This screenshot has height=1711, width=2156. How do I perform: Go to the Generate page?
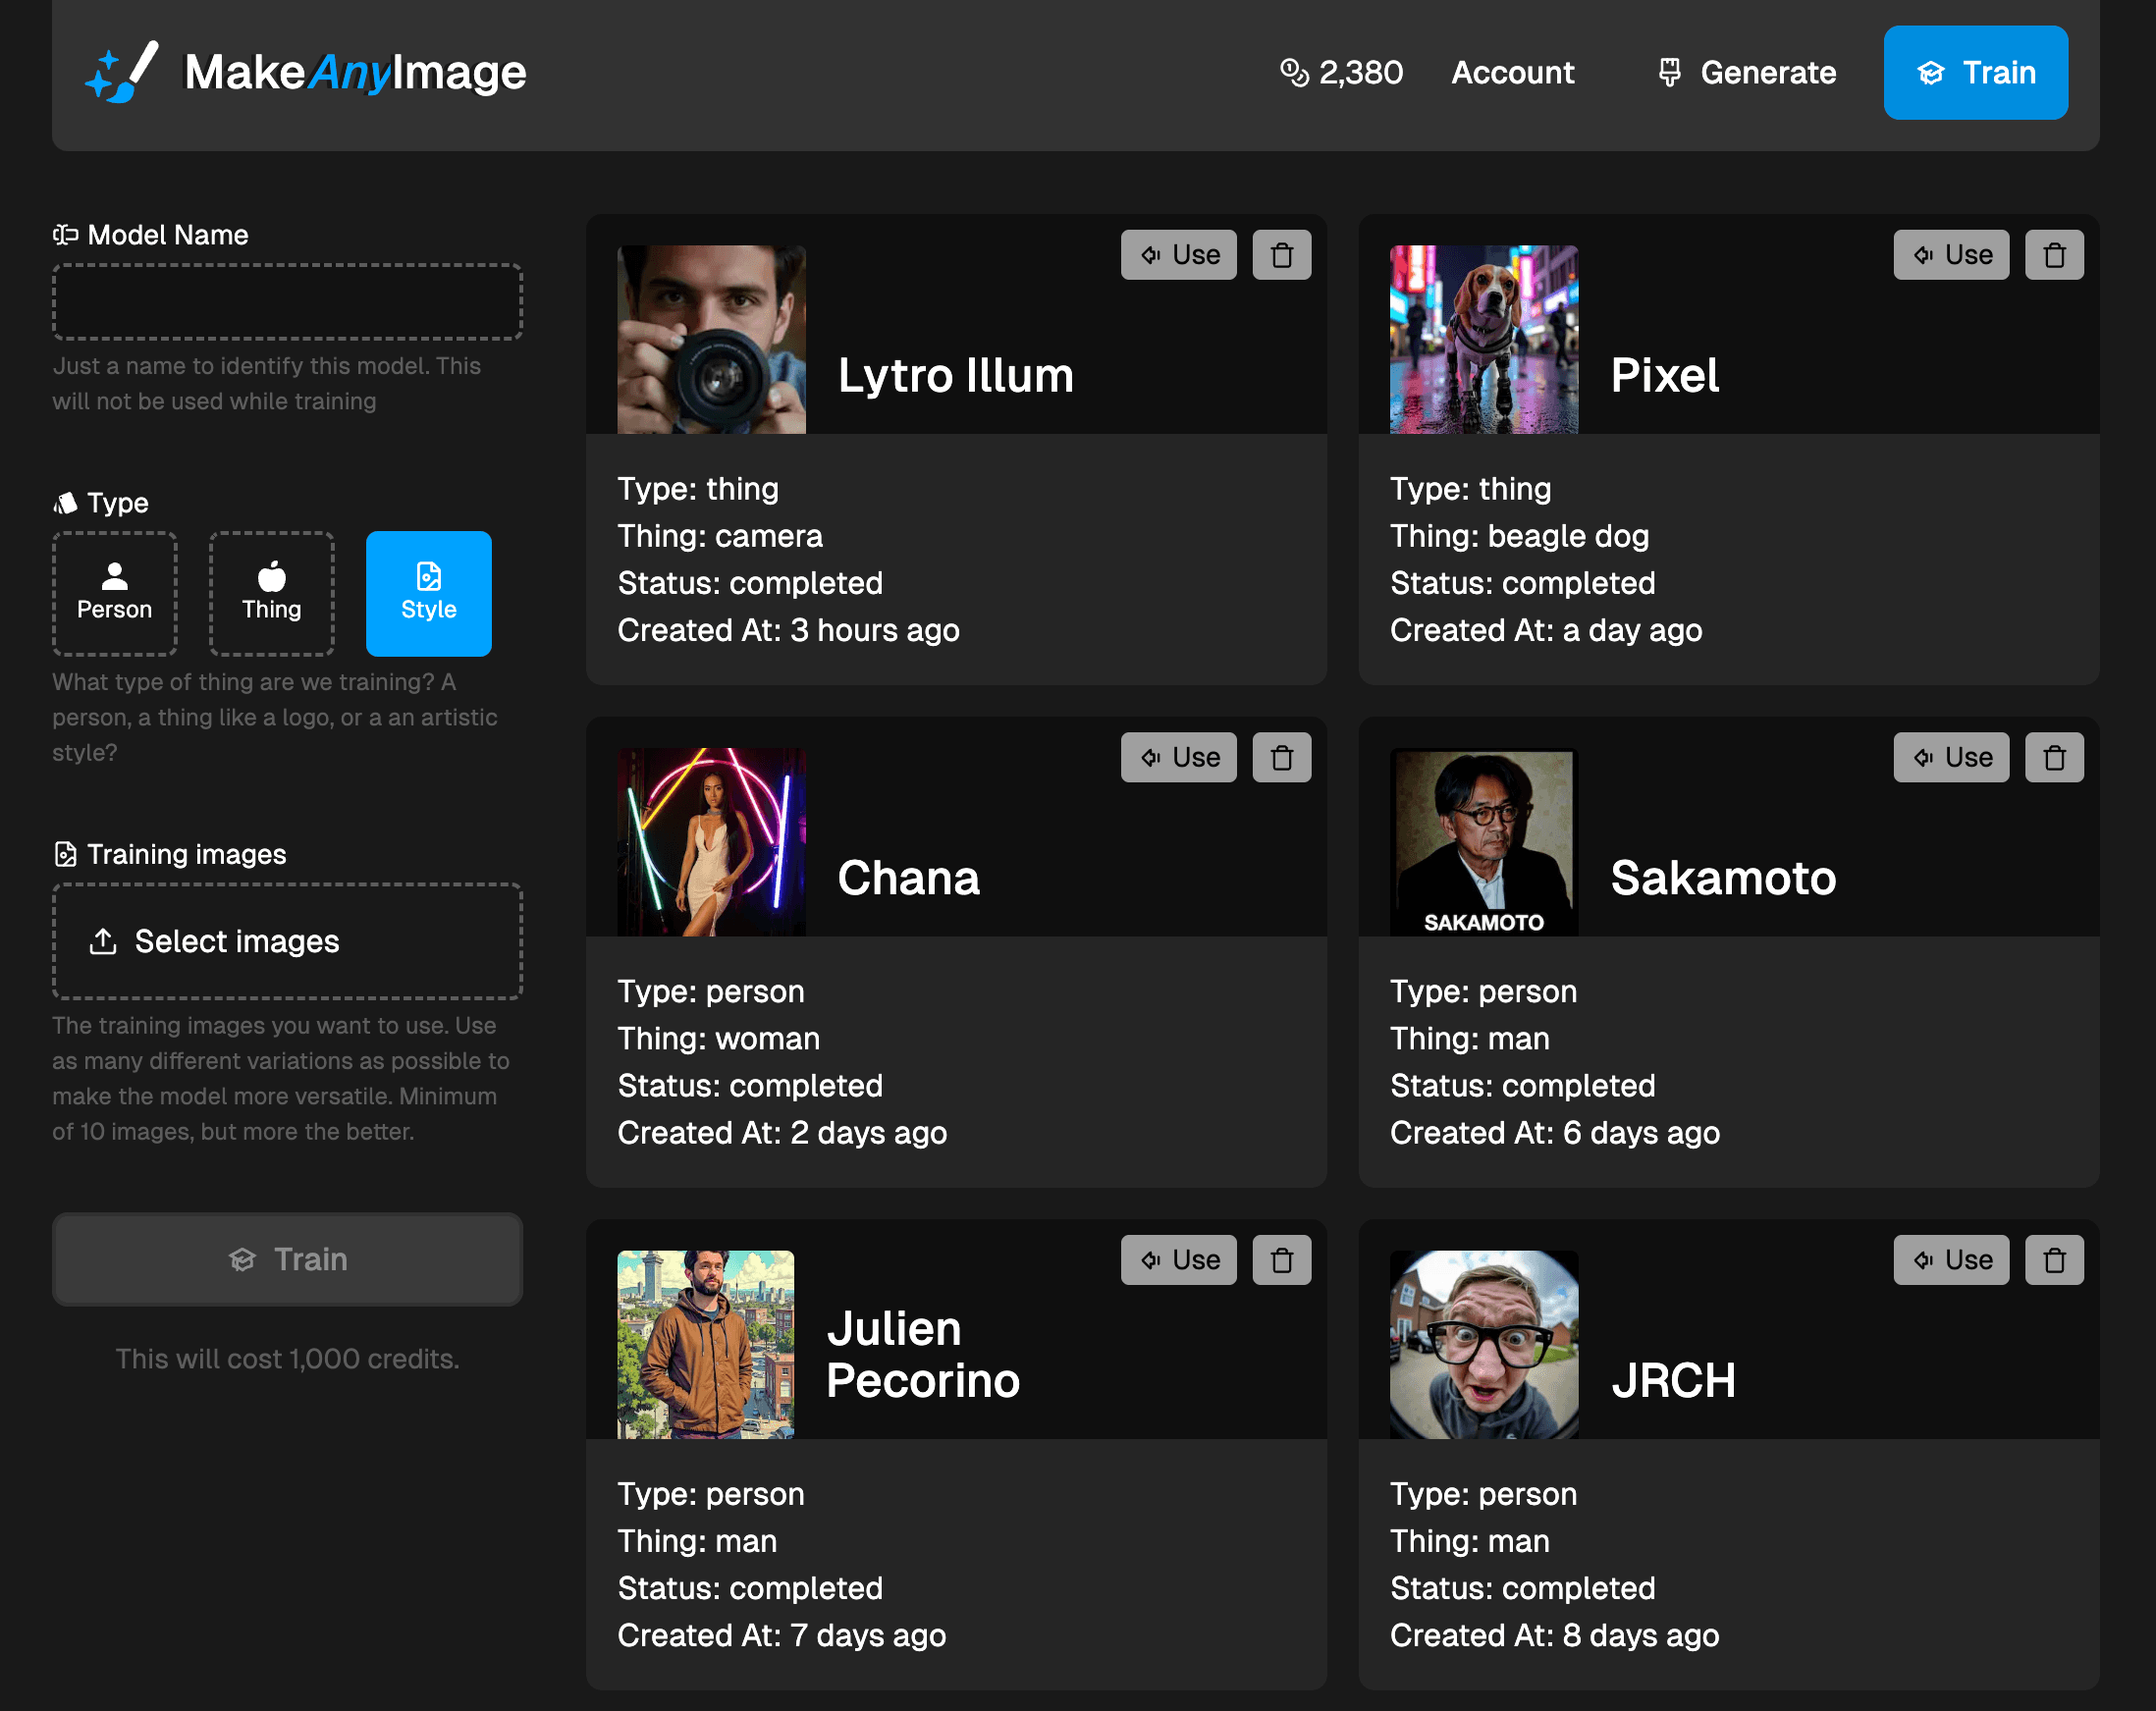coord(1746,72)
